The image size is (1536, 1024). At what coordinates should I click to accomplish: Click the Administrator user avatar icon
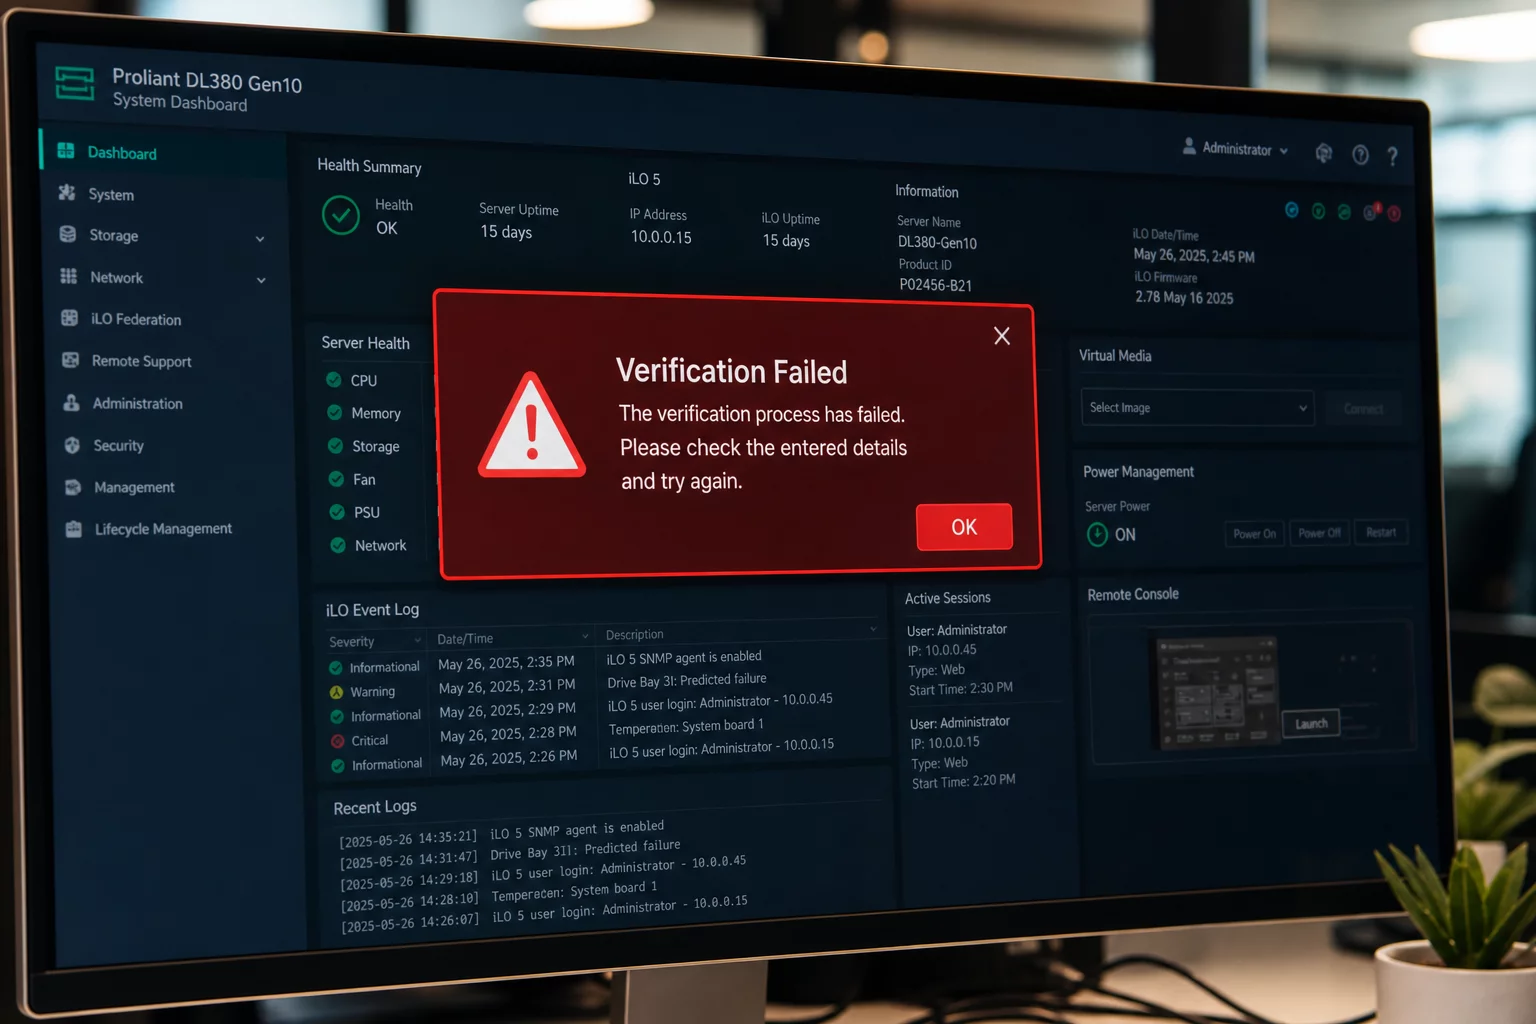pyautogui.click(x=1189, y=146)
